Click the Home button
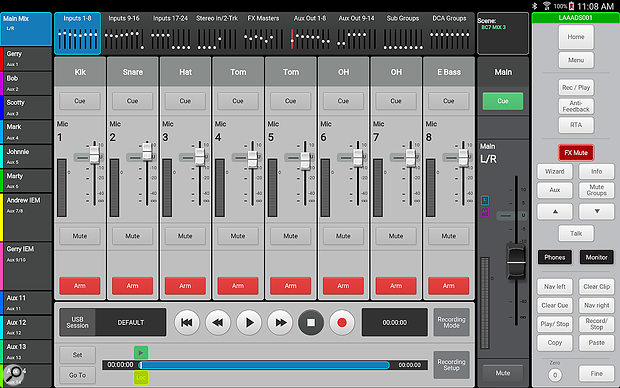This screenshot has height=388, width=620. tap(576, 37)
